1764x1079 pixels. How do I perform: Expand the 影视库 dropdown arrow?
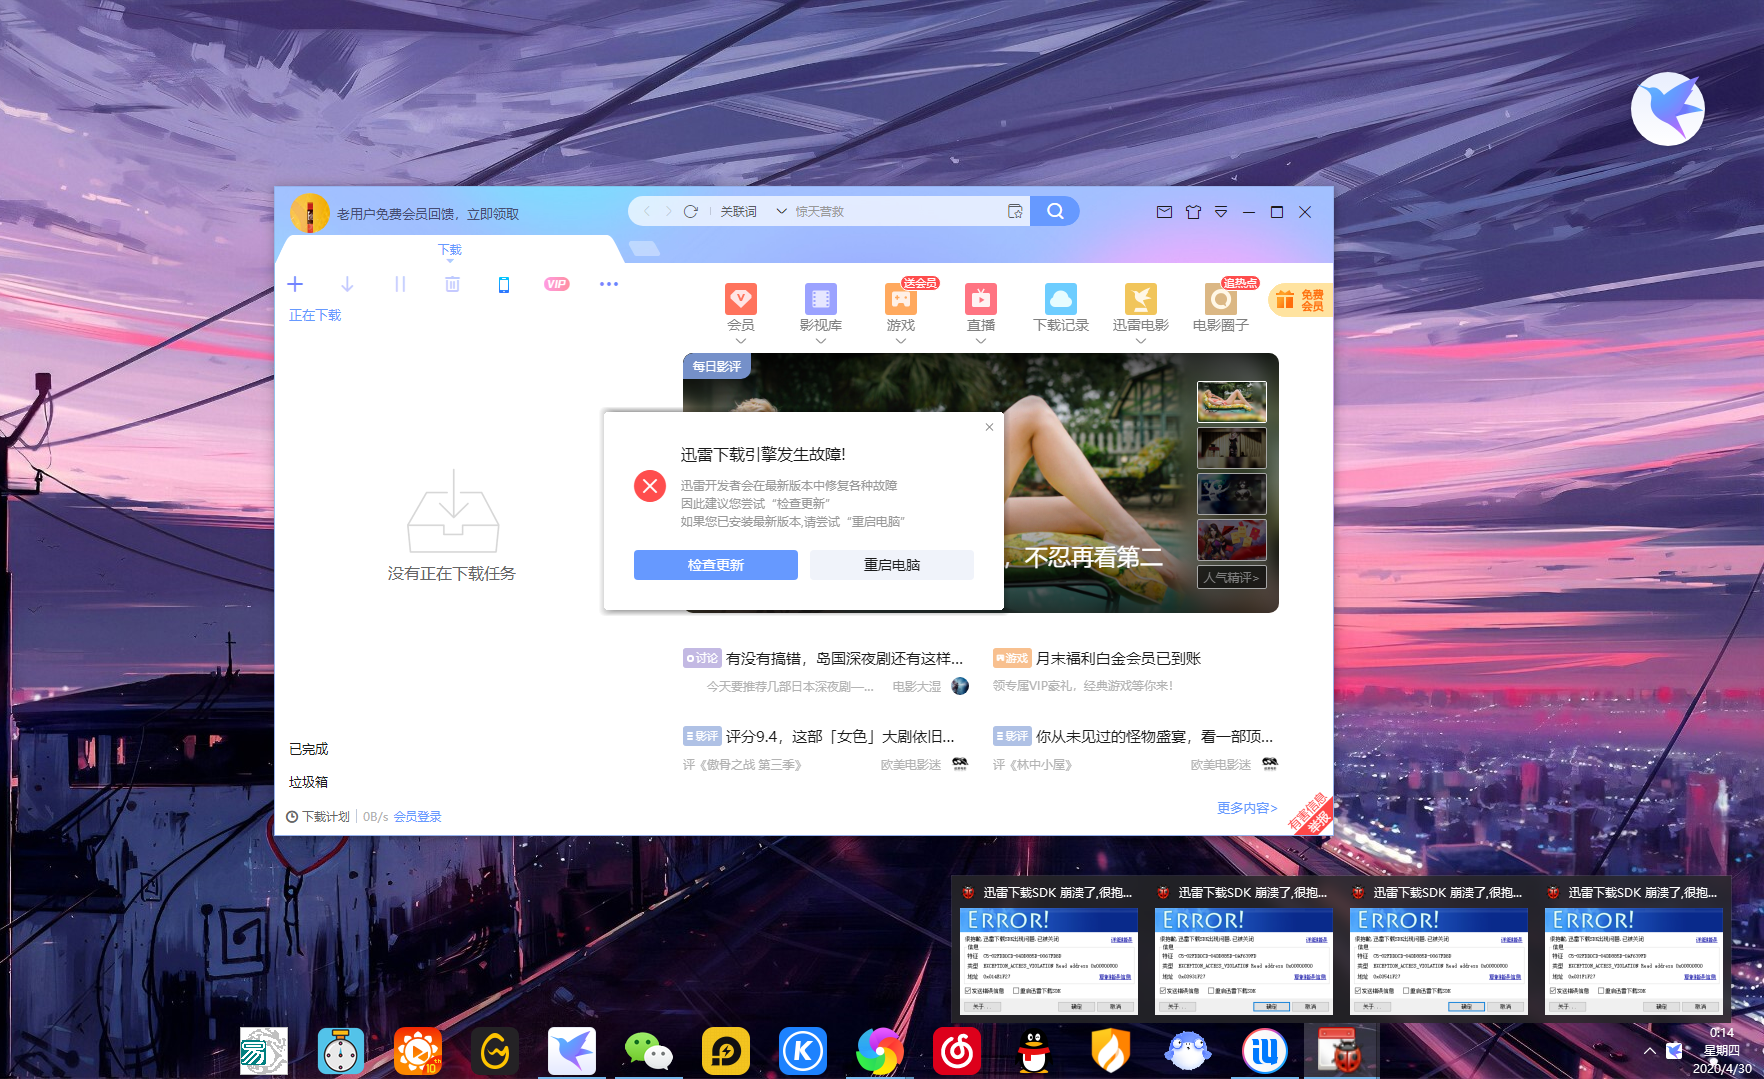pyautogui.click(x=820, y=341)
